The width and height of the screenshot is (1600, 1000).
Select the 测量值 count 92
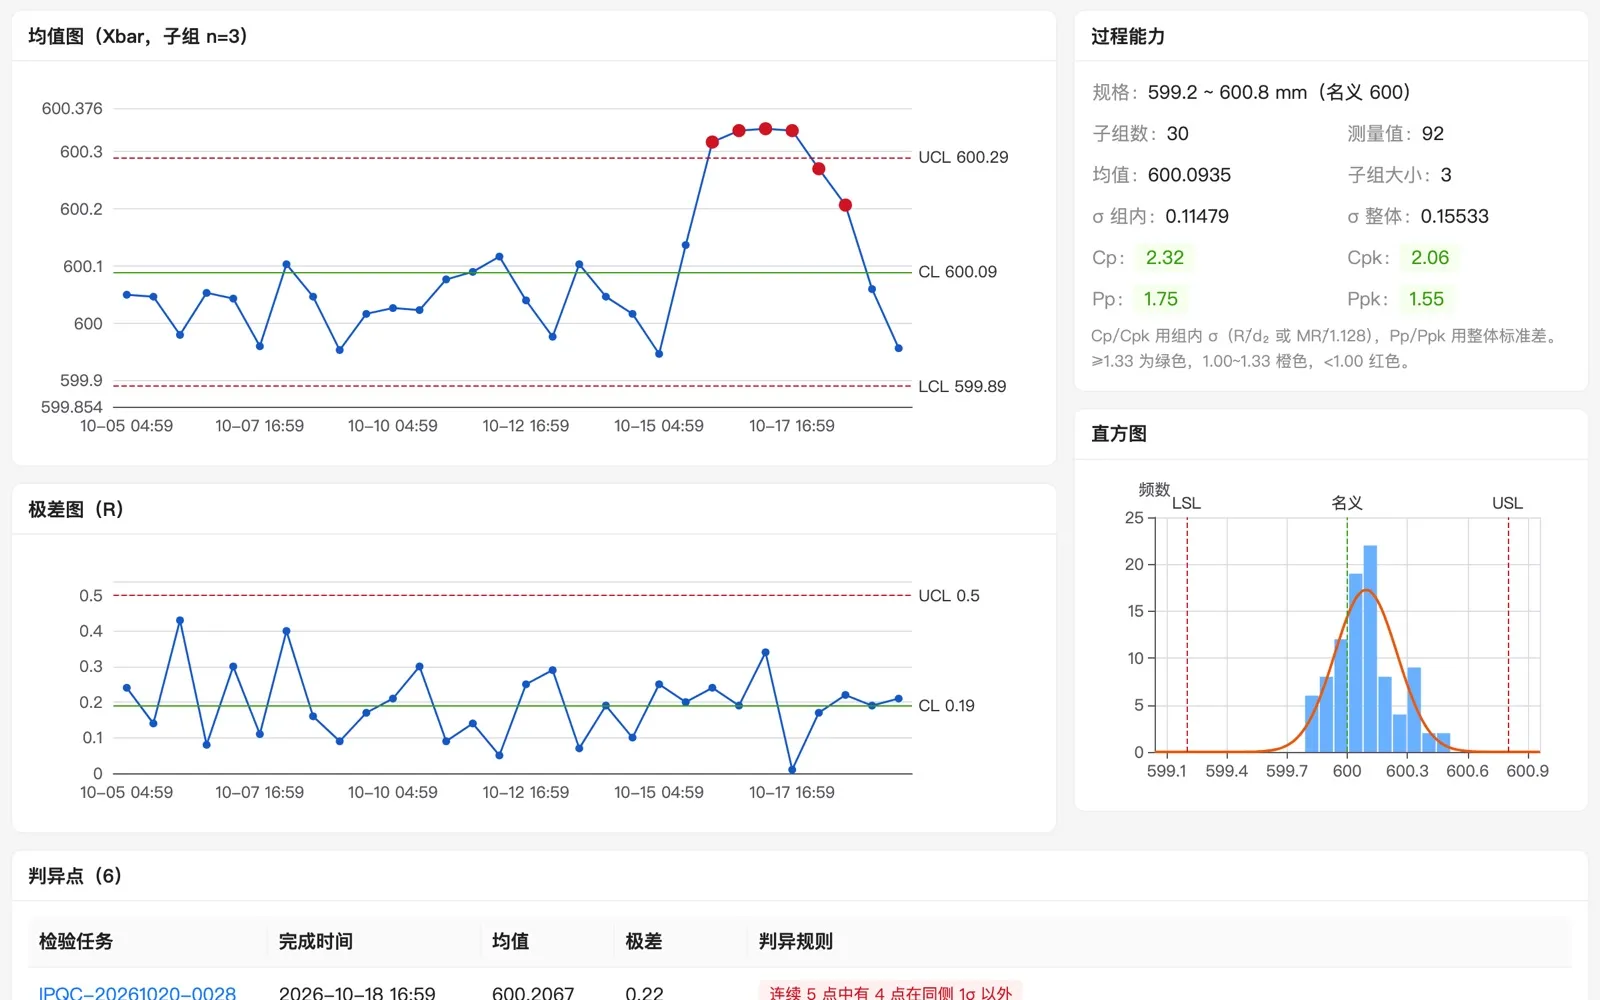(1433, 134)
